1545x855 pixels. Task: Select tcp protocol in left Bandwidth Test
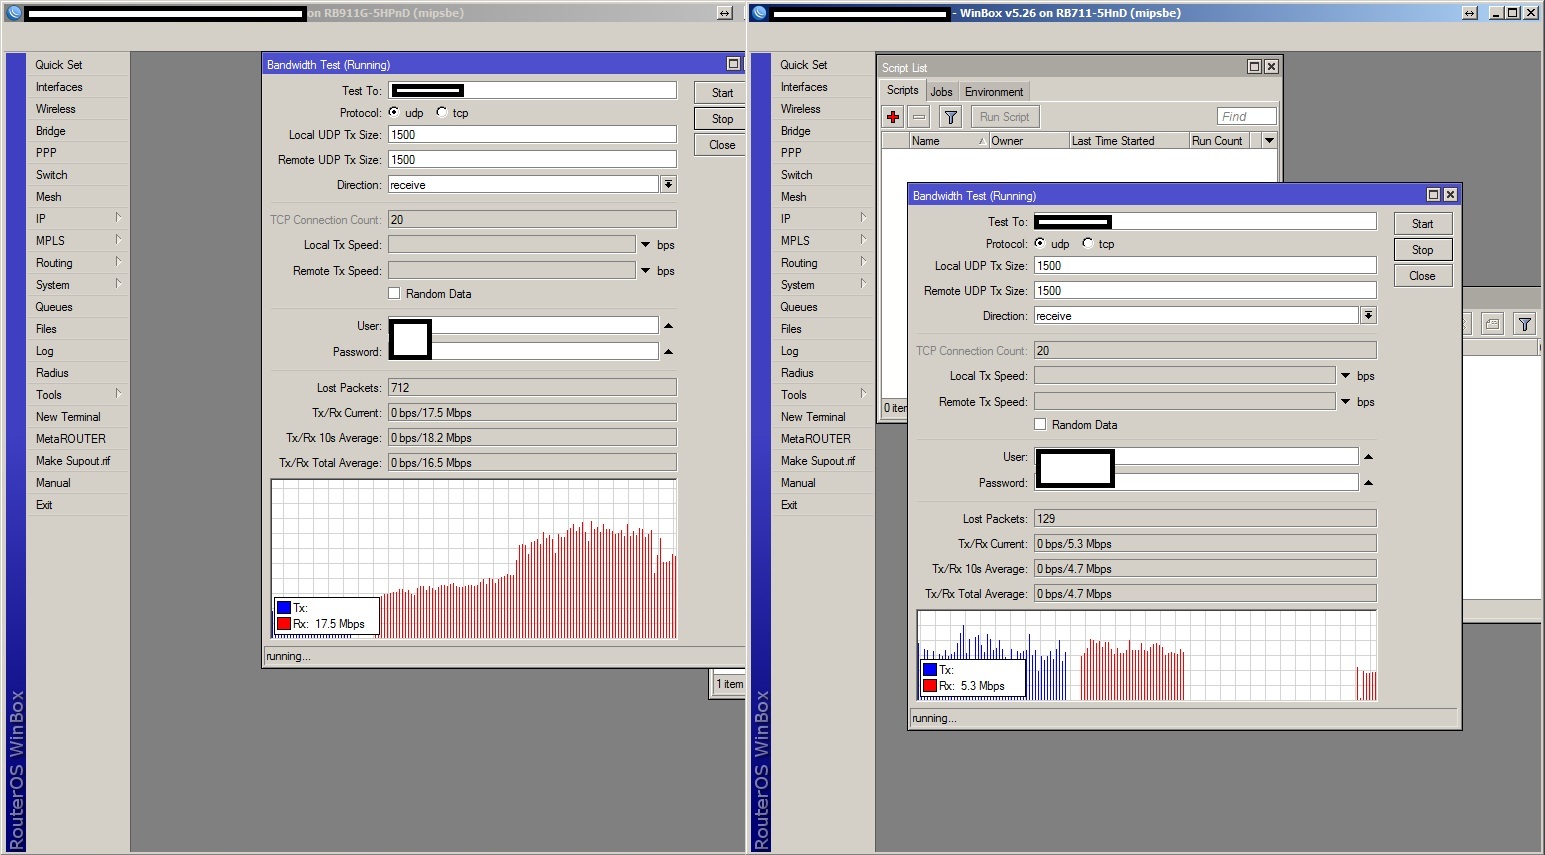click(442, 112)
